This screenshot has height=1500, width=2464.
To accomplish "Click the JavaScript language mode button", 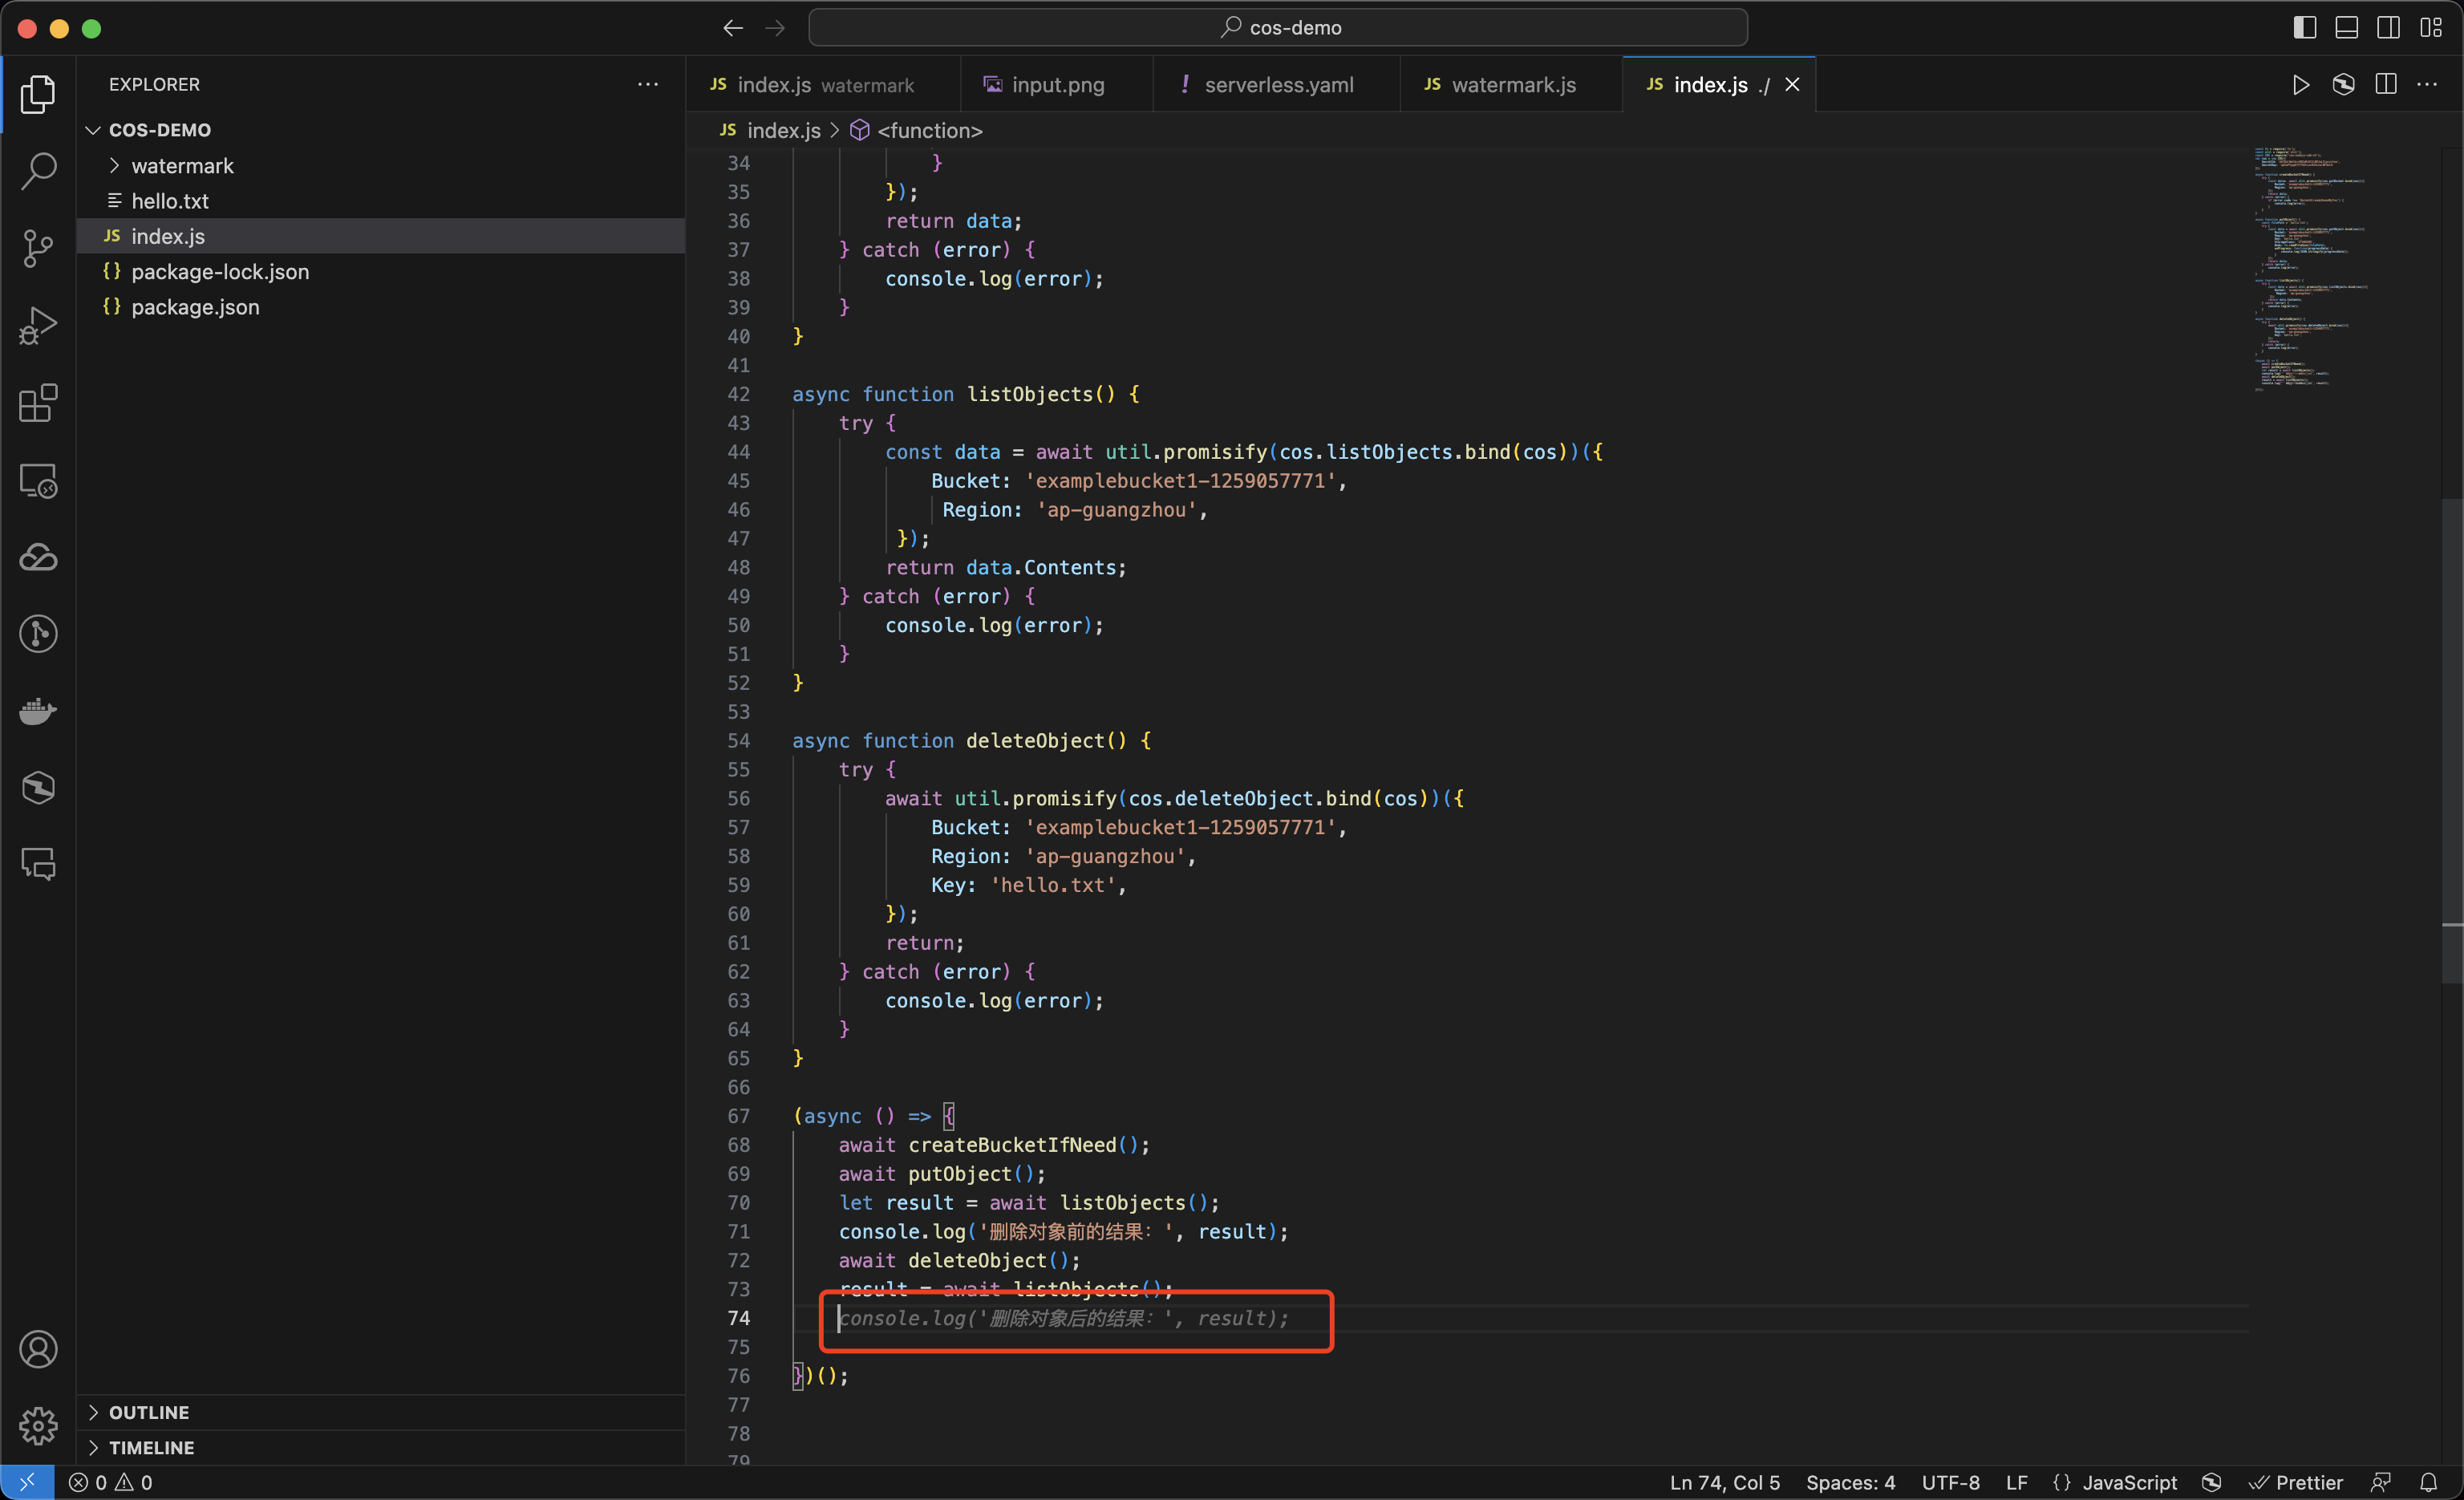I will click(x=2128, y=1482).
